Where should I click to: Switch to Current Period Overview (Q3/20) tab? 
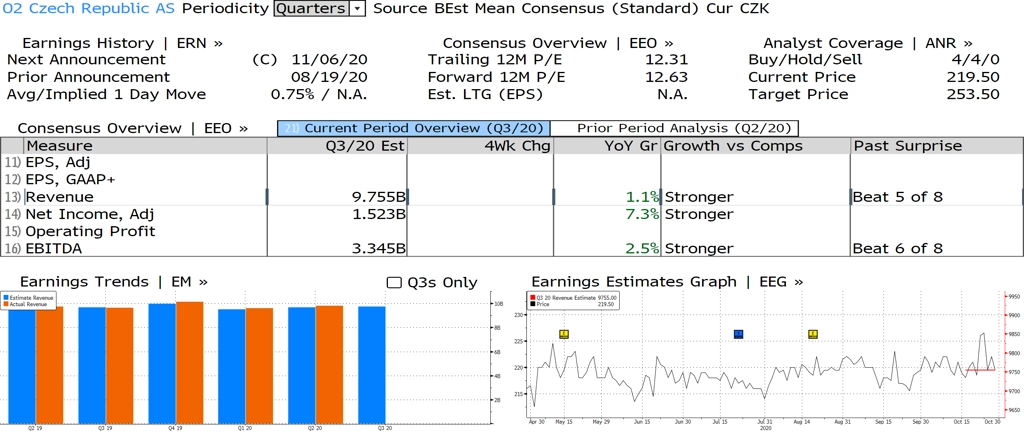414,128
